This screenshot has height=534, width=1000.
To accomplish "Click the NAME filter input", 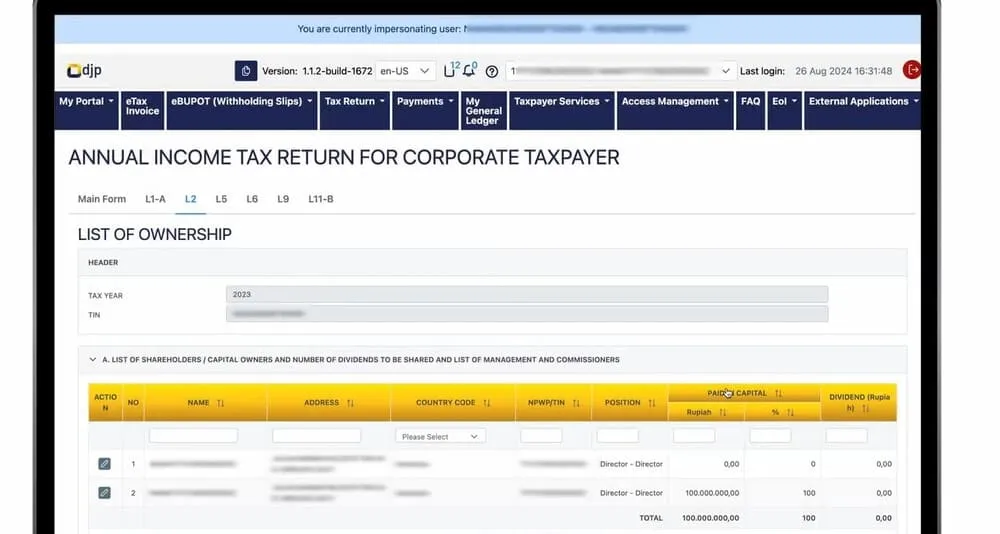I will coord(193,436).
